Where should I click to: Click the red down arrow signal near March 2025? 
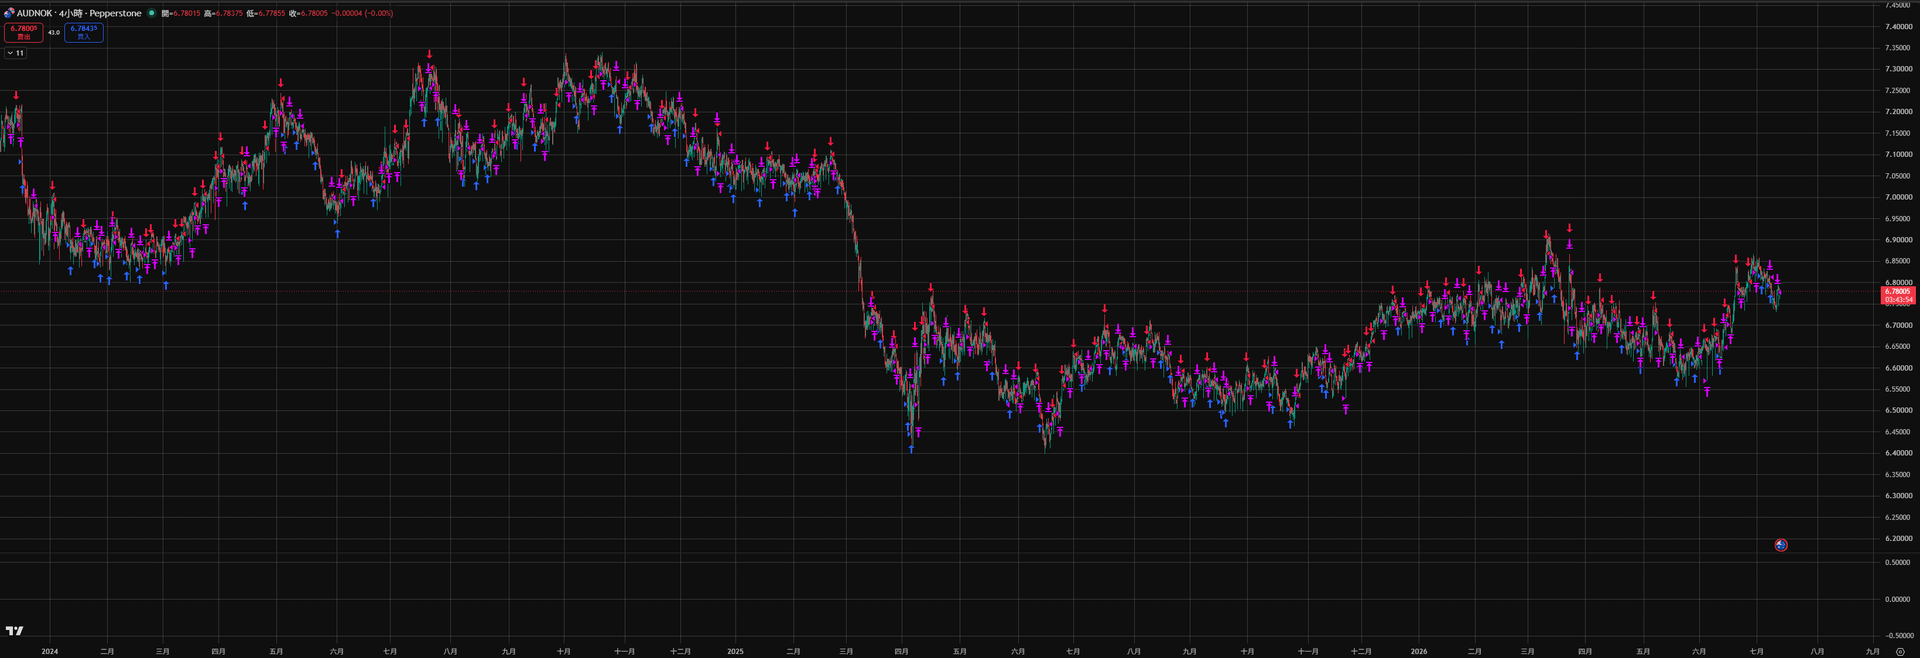[x=831, y=141]
